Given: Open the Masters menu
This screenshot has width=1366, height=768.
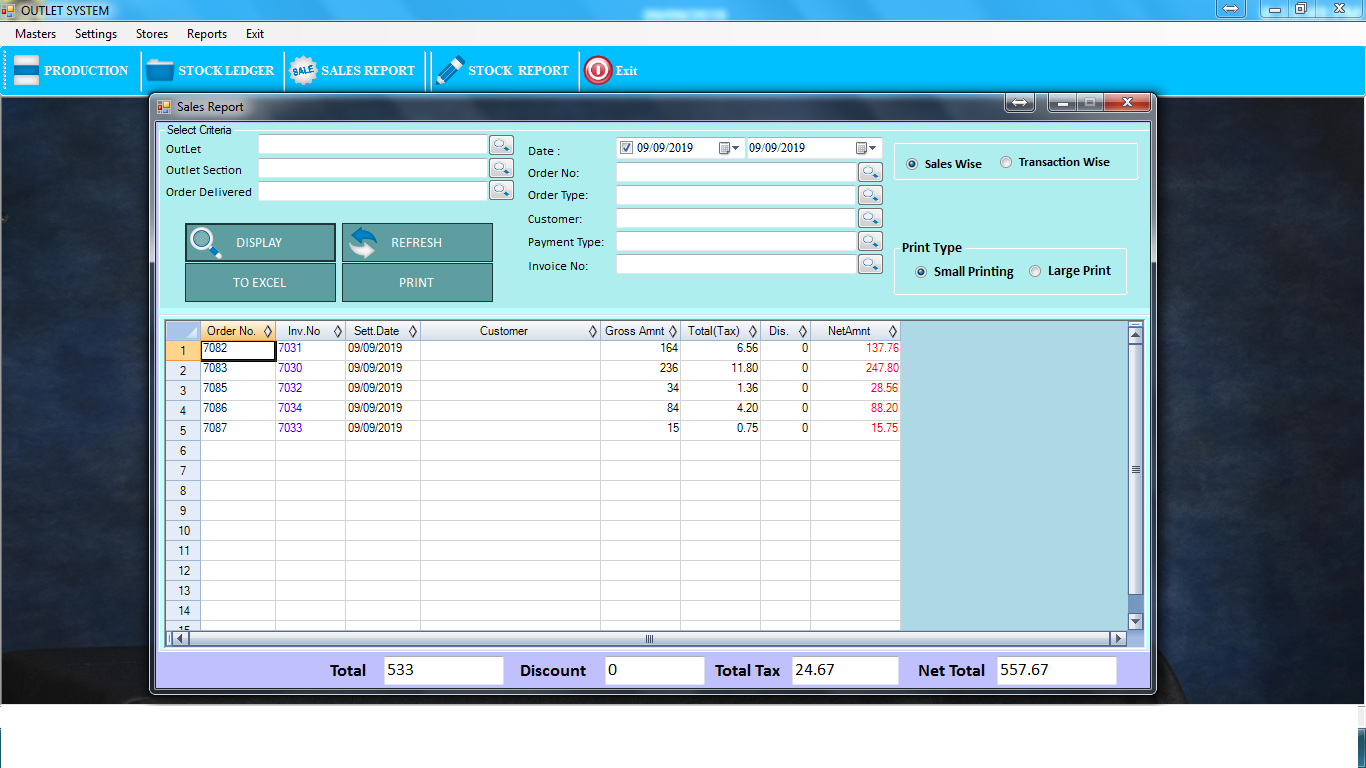Looking at the screenshot, I should click(x=36, y=34).
